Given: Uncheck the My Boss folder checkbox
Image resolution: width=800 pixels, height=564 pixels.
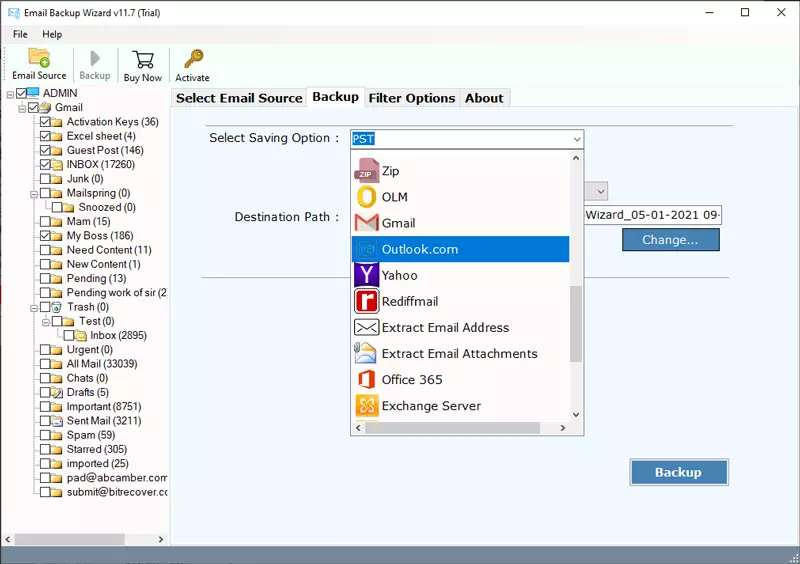Looking at the screenshot, I should pos(45,236).
